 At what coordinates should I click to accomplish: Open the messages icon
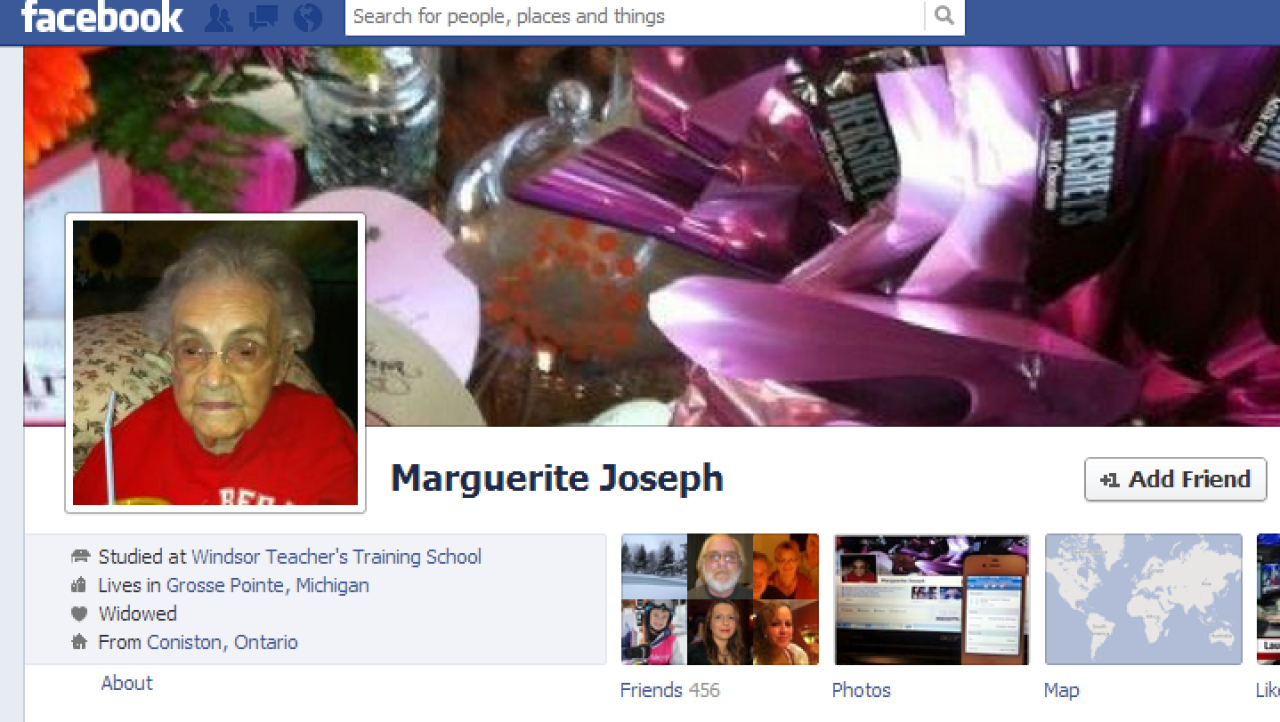pyautogui.click(x=263, y=17)
